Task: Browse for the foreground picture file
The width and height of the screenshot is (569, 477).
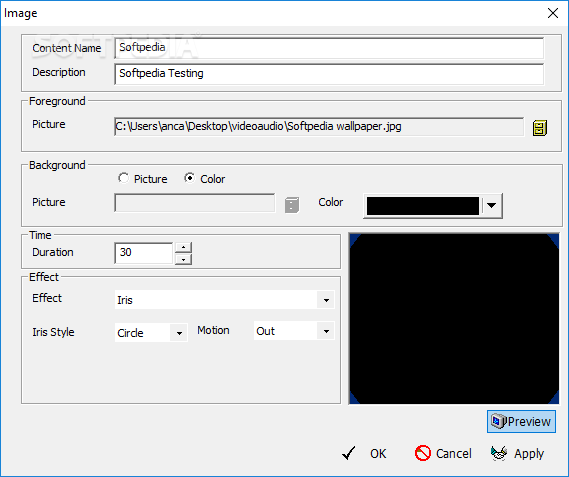Action: pos(540,128)
